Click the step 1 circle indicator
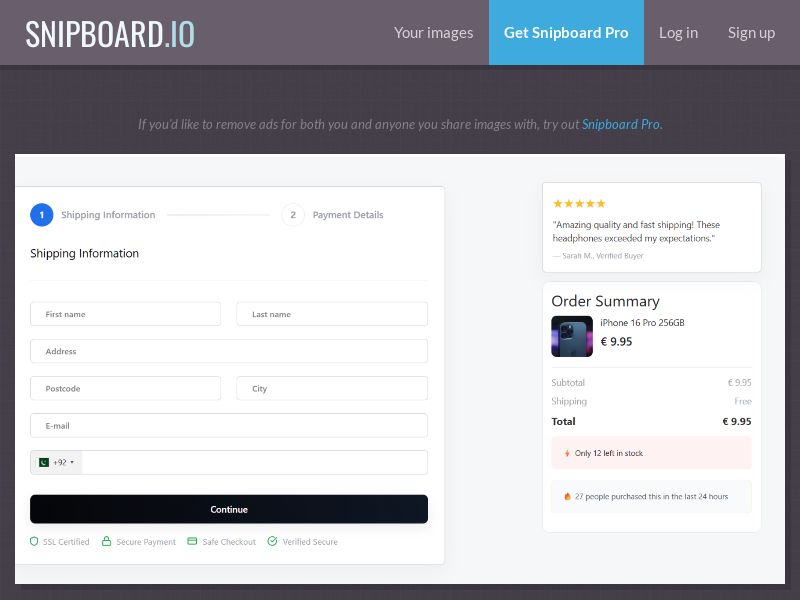Image resolution: width=800 pixels, height=600 pixels. (x=41, y=214)
